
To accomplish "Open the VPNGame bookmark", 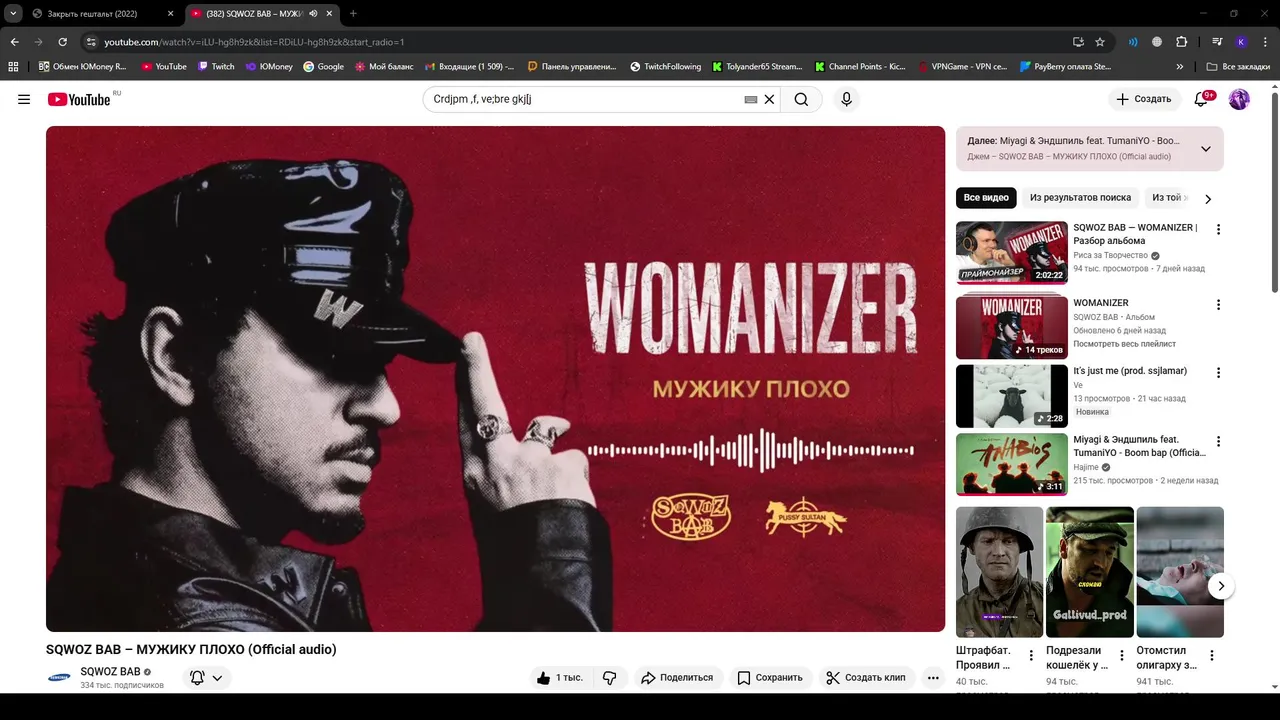I will coord(961,66).
